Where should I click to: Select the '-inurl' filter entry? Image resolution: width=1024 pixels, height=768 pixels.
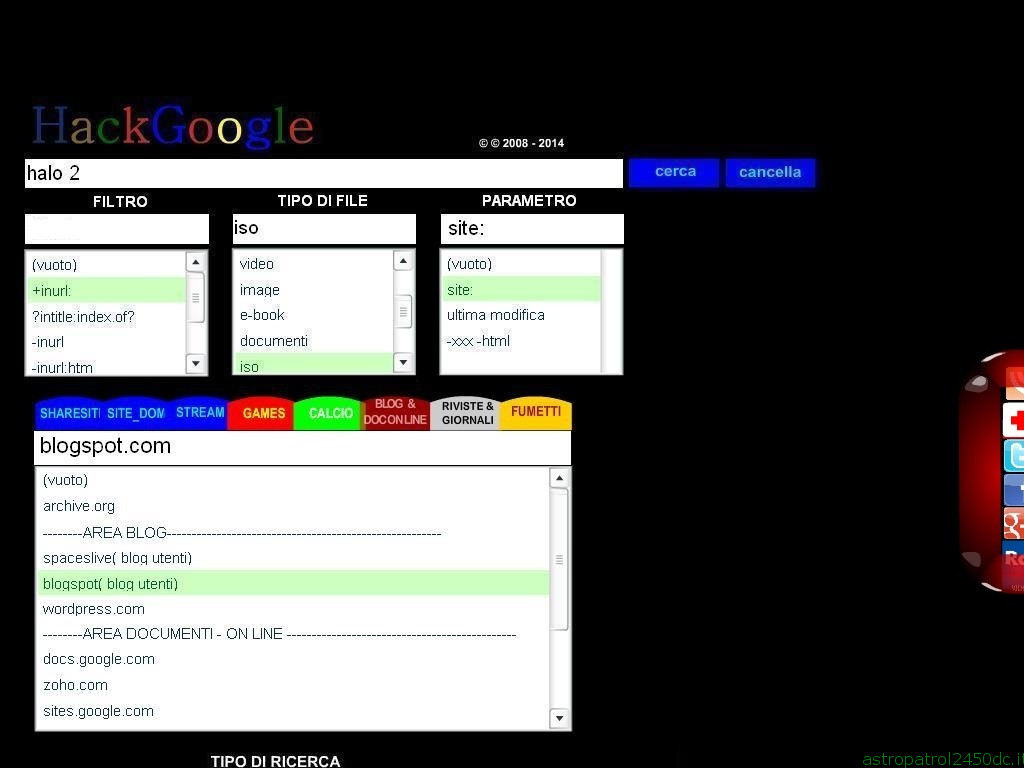(x=106, y=342)
